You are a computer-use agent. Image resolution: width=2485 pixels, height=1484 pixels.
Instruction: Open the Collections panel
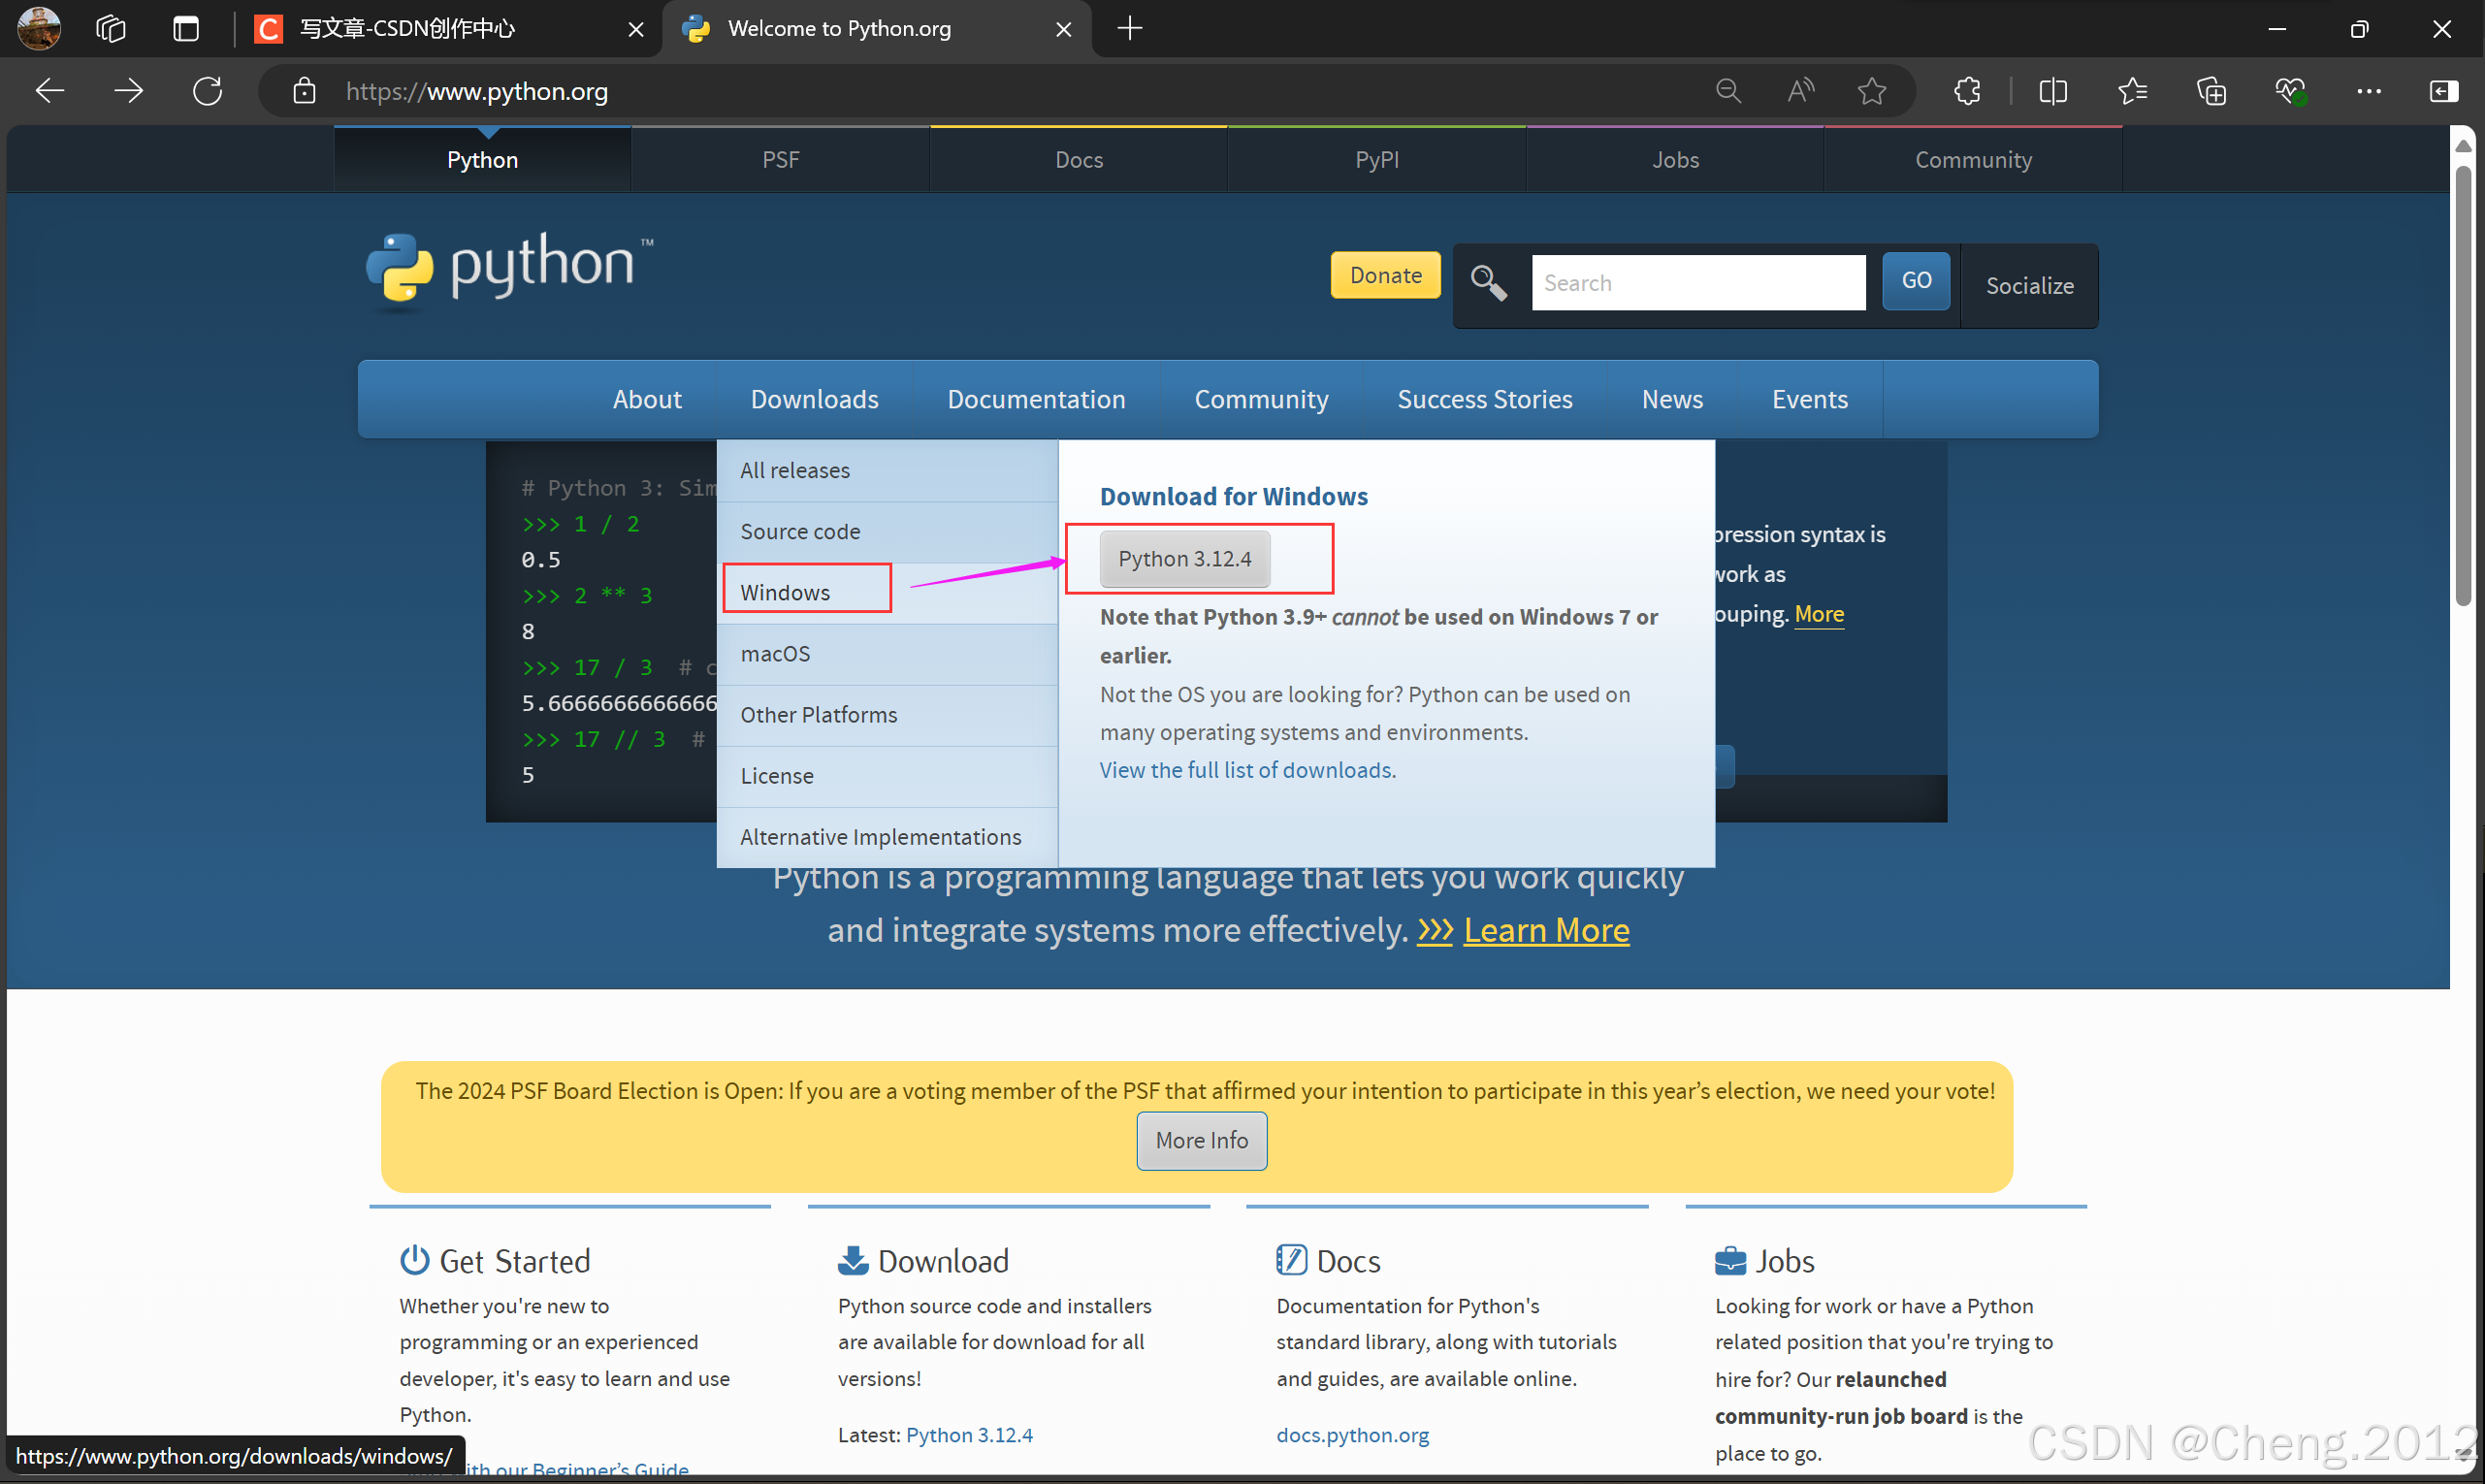pyautogui.click(x=2211, y=91)
